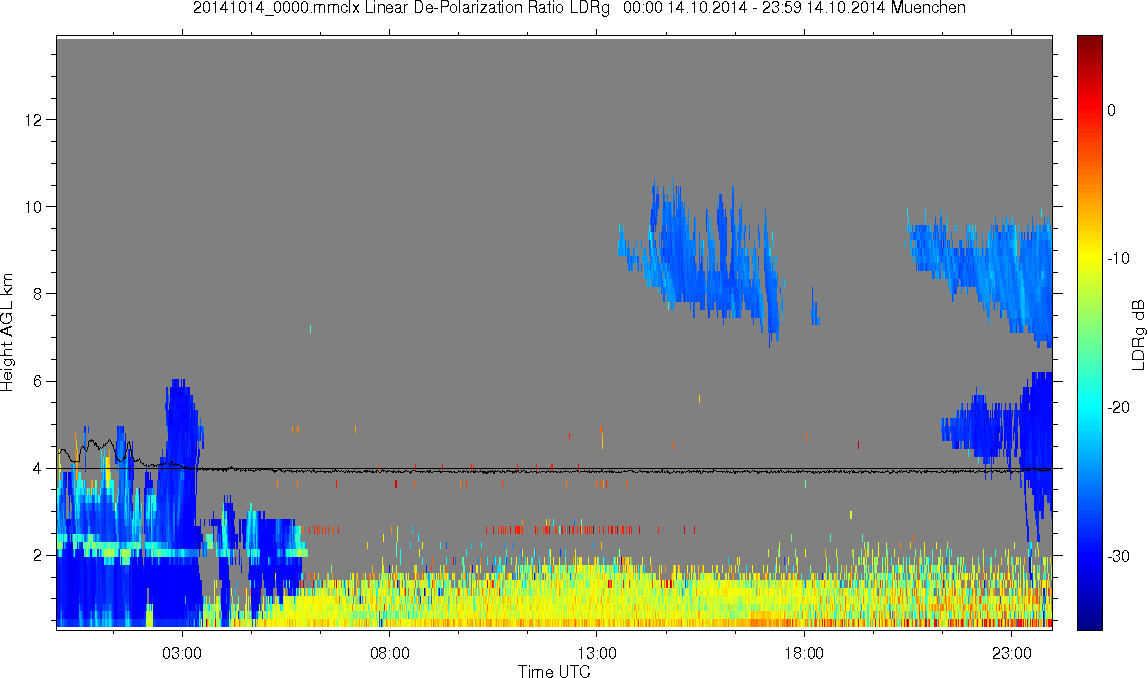This screenshot has width=1147, height=678.
Task: Click the plot title text at top
Action: [x=579, y=8]
